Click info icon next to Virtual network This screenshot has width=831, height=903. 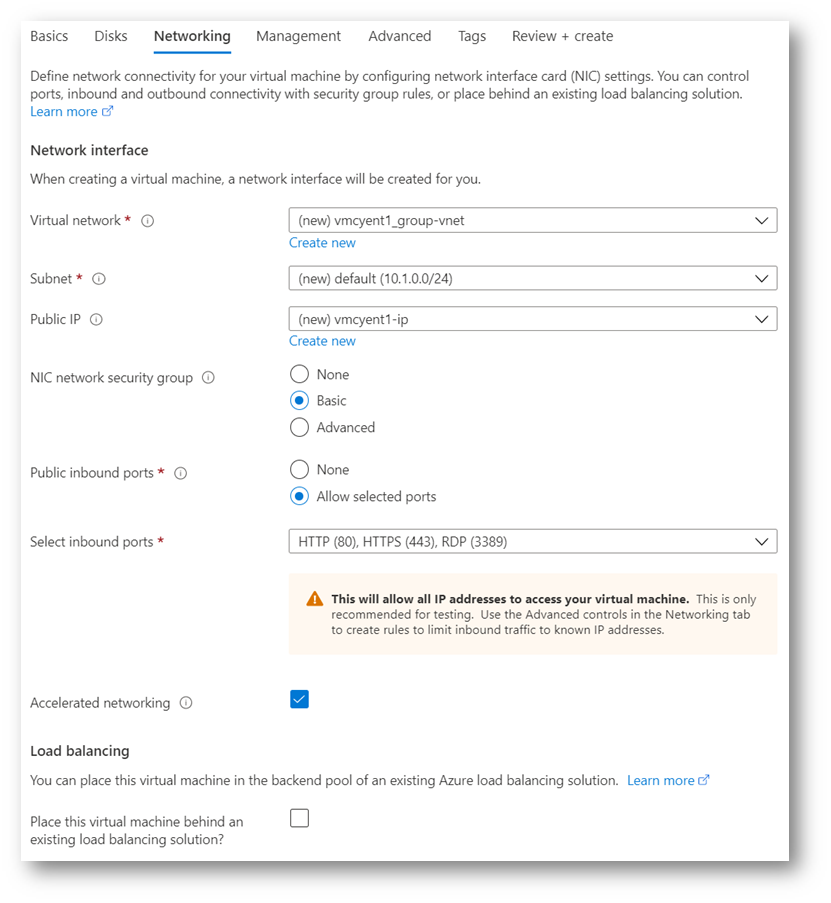(148, 221)
